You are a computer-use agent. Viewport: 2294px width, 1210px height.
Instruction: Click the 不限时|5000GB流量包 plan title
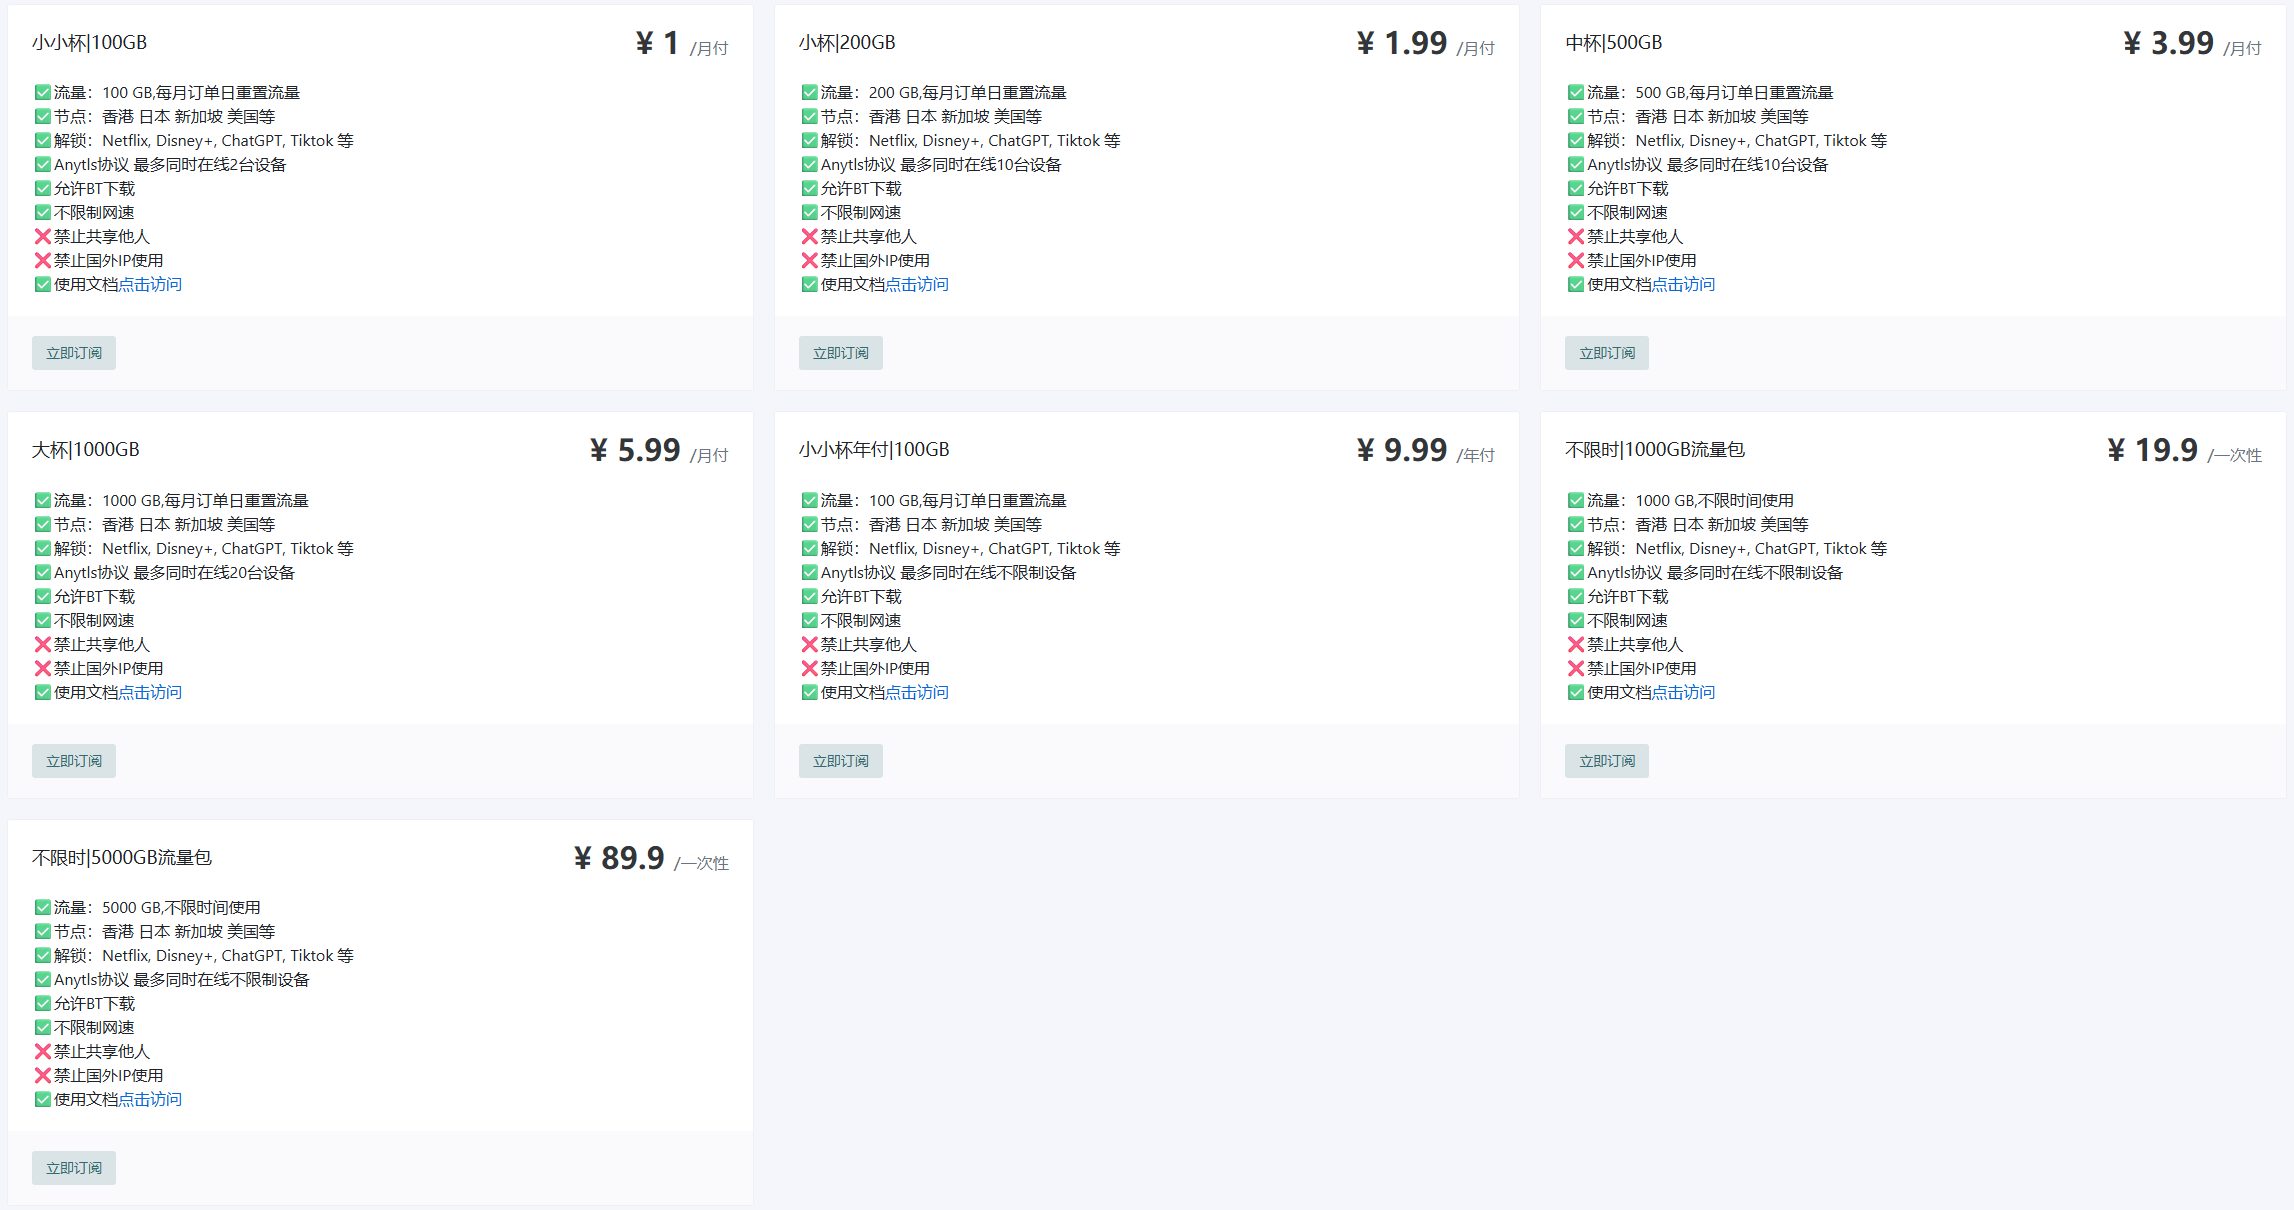tap(122, 858)
